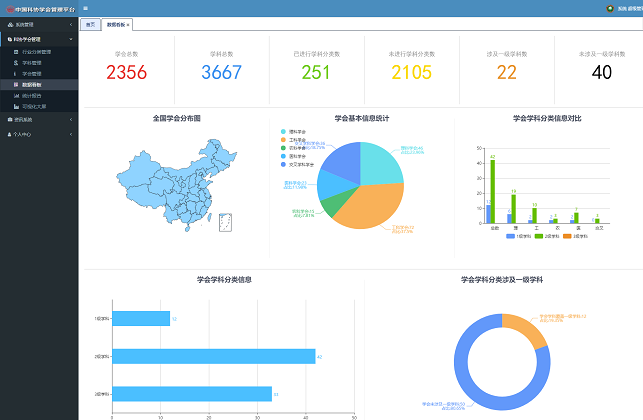
Task: Click the orange 22 count
Action: pyautogui.click(x=507, y=72)
